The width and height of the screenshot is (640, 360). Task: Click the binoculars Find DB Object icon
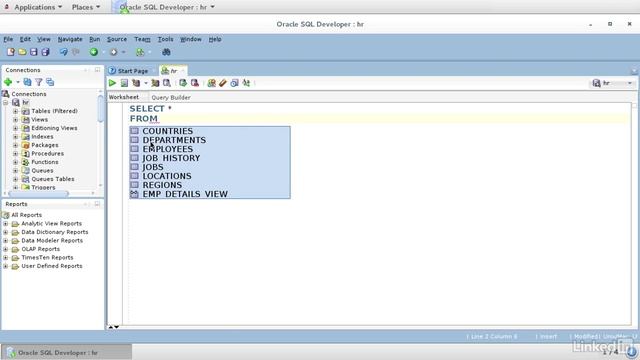[166, 52]
